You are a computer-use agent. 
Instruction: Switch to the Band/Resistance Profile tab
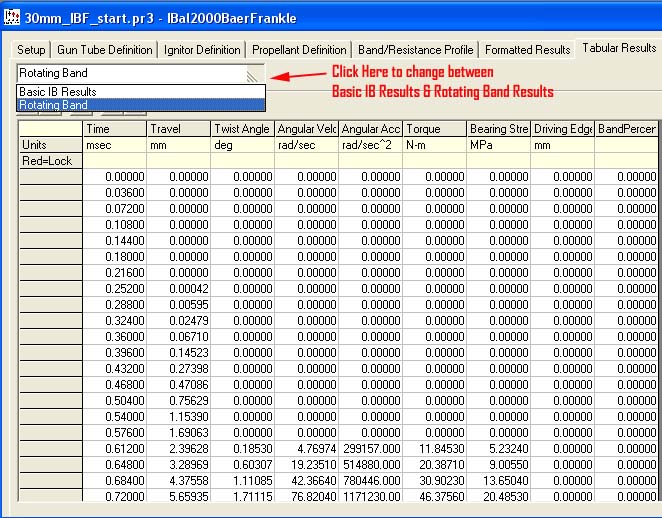click(414, 50)
